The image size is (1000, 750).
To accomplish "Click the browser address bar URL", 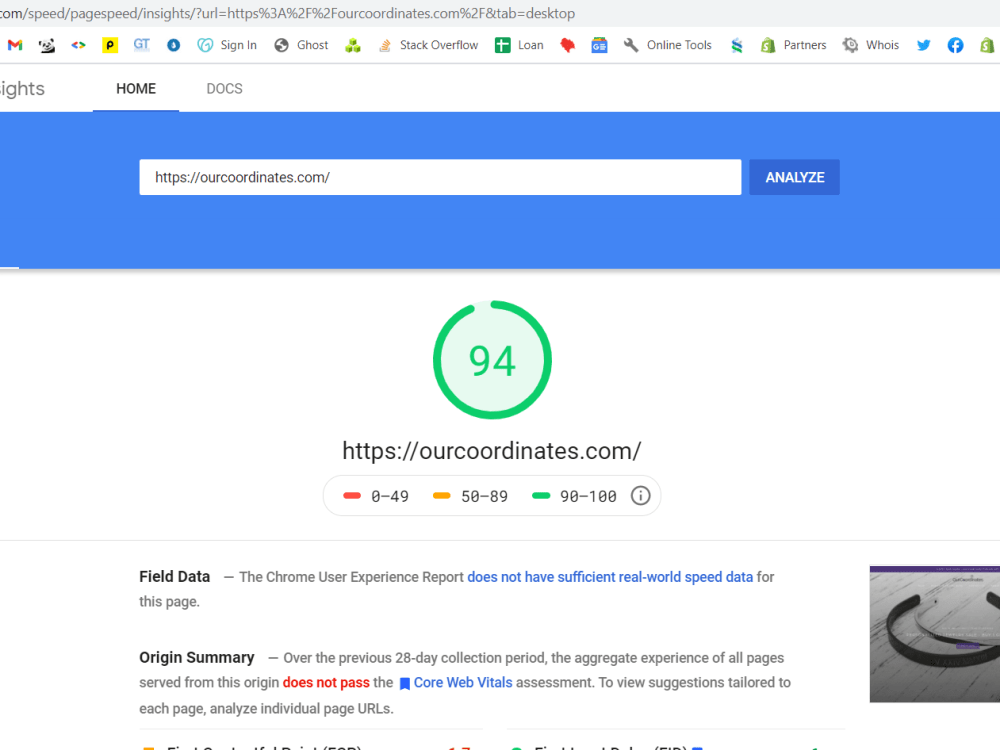I will [x=287, y=13].
